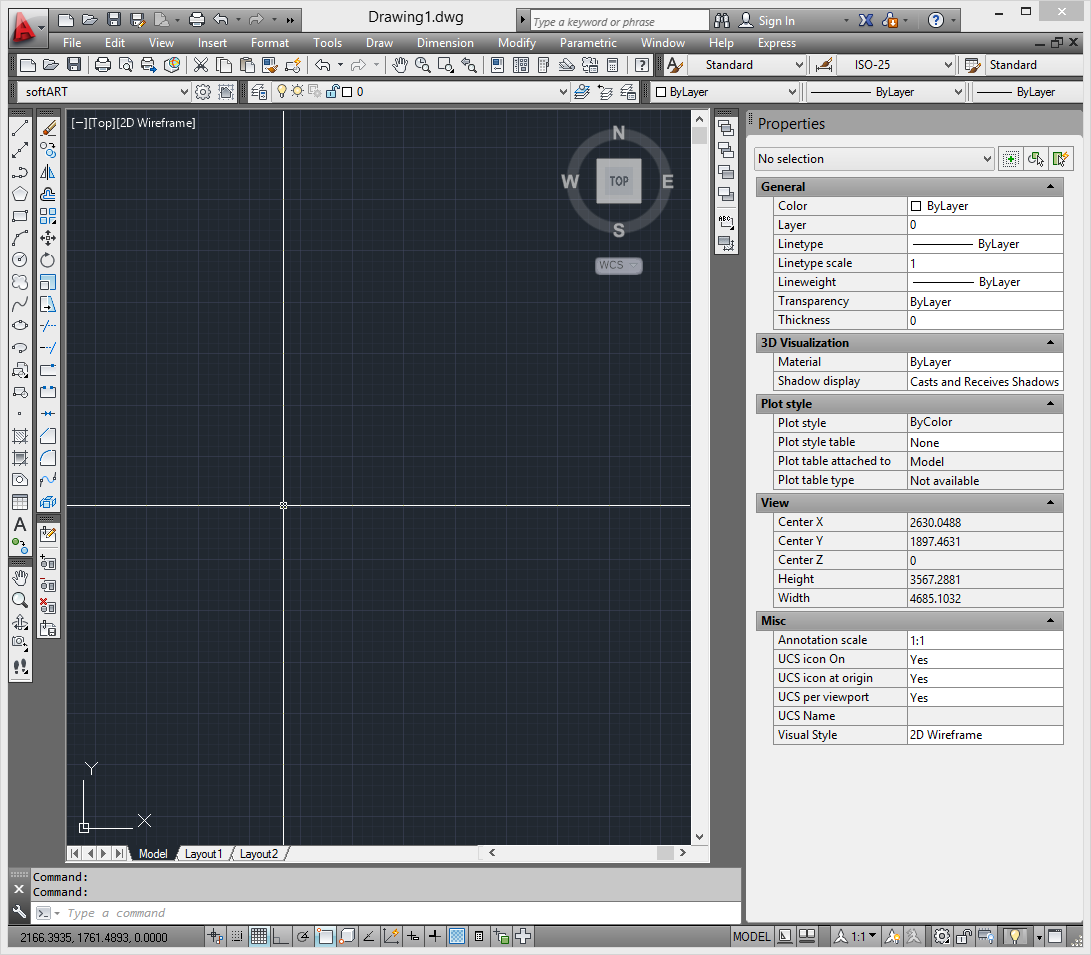This screenshot has height=955, width=1091.
Task: Activate the Pan hand in standard toolbar
Action: pos(399,65)
